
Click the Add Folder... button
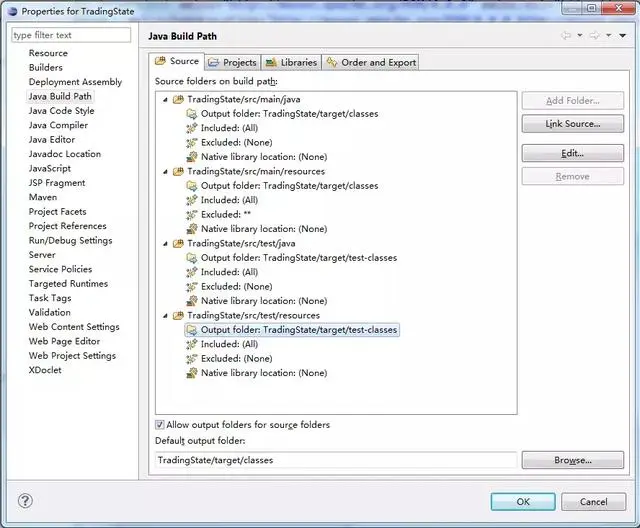[573, 101]
